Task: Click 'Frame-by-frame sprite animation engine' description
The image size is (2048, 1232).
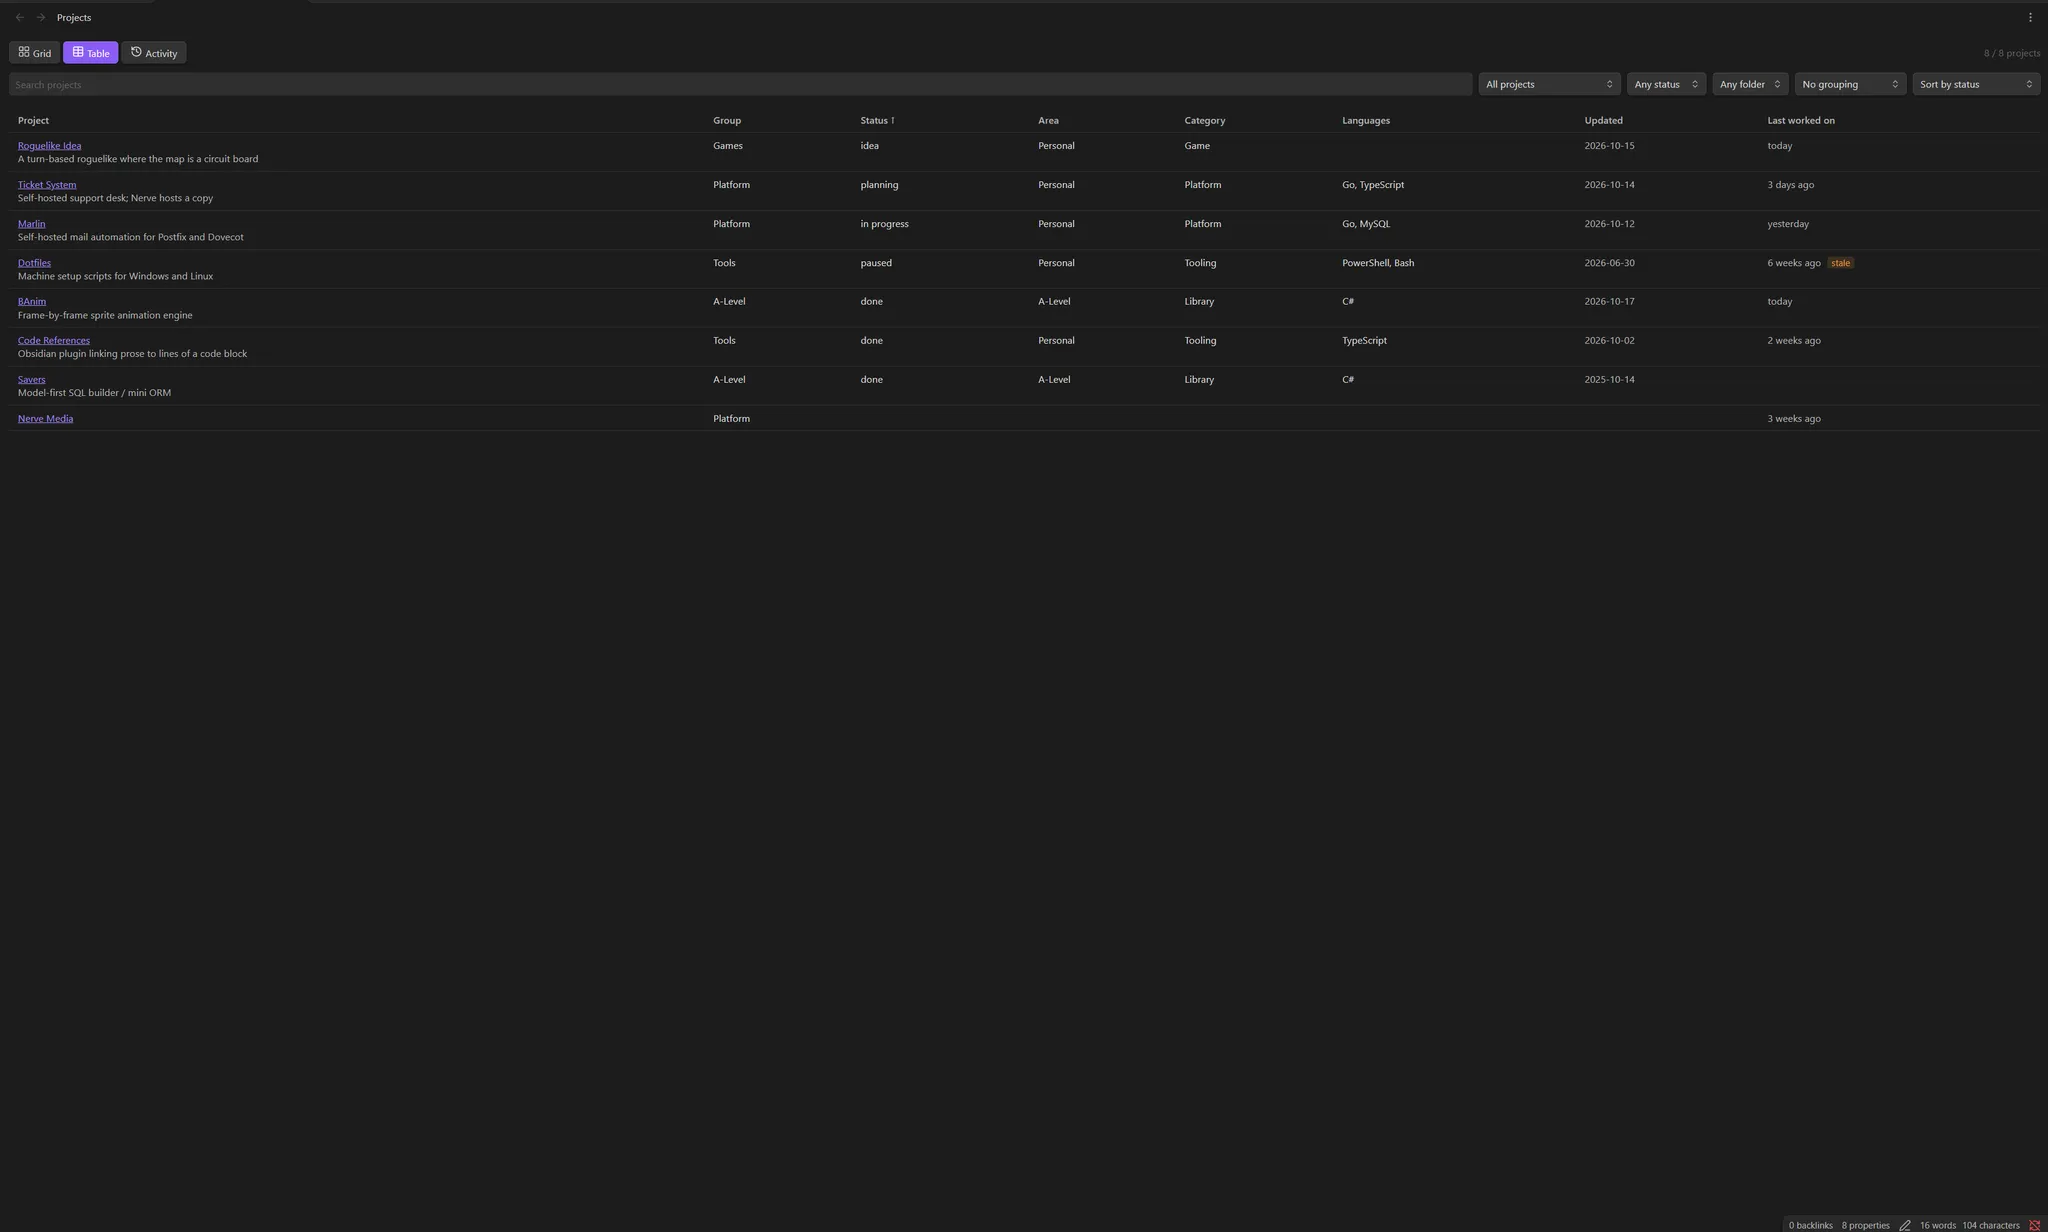Action: [x=105, y=315]
